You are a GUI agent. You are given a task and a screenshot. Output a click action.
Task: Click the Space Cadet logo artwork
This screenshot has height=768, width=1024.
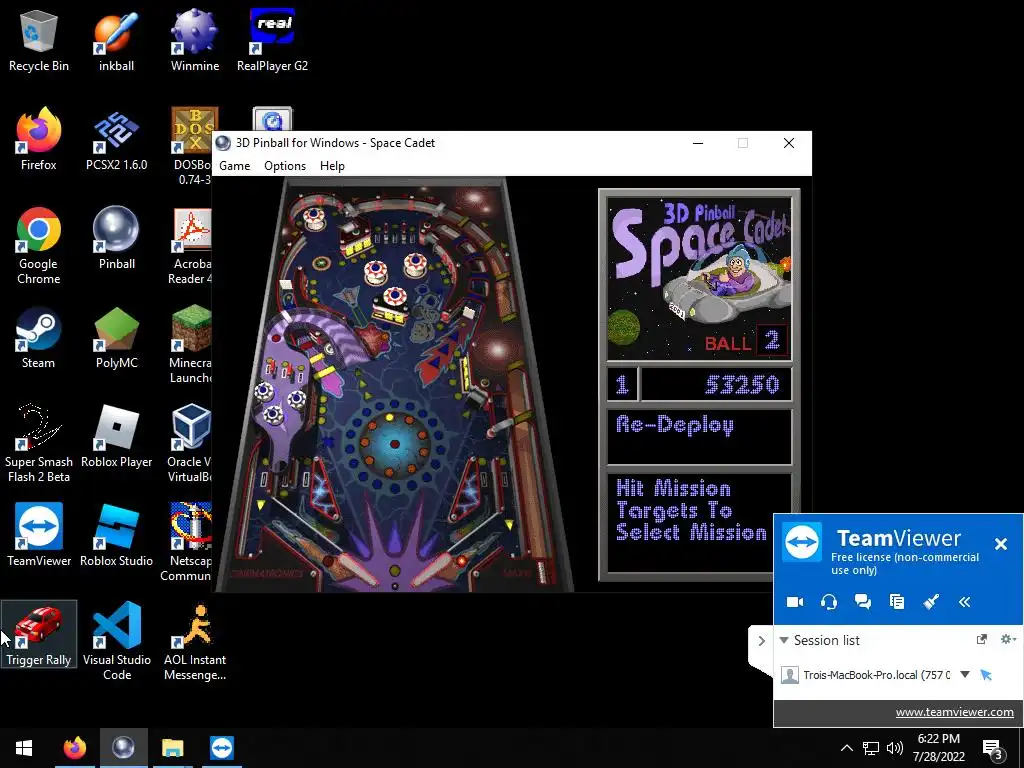[699, 280]
